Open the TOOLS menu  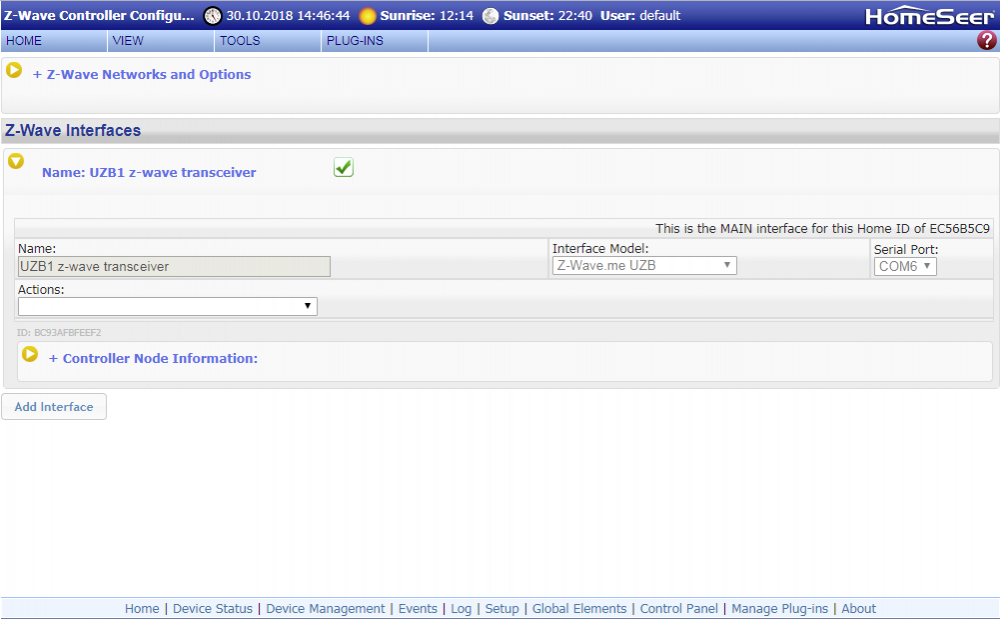(240, 41)
